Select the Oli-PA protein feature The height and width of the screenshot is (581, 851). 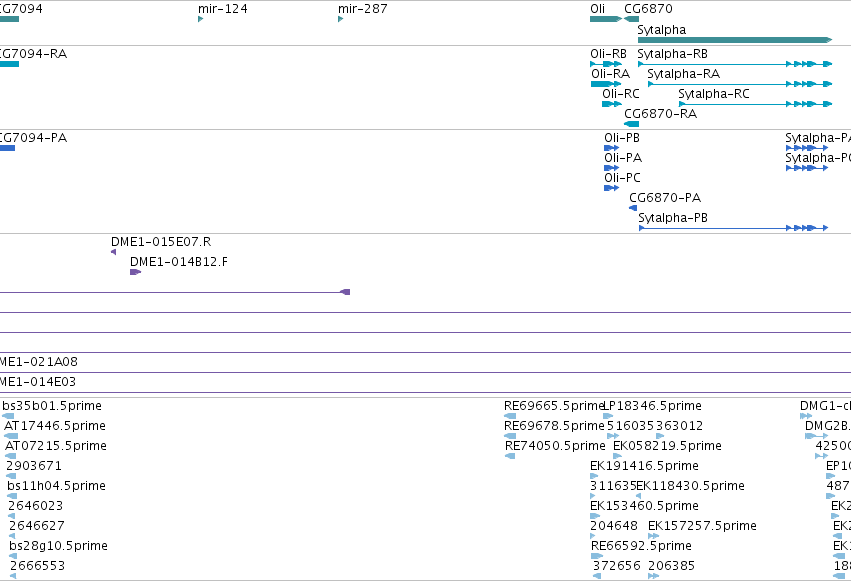pos(612,168)
